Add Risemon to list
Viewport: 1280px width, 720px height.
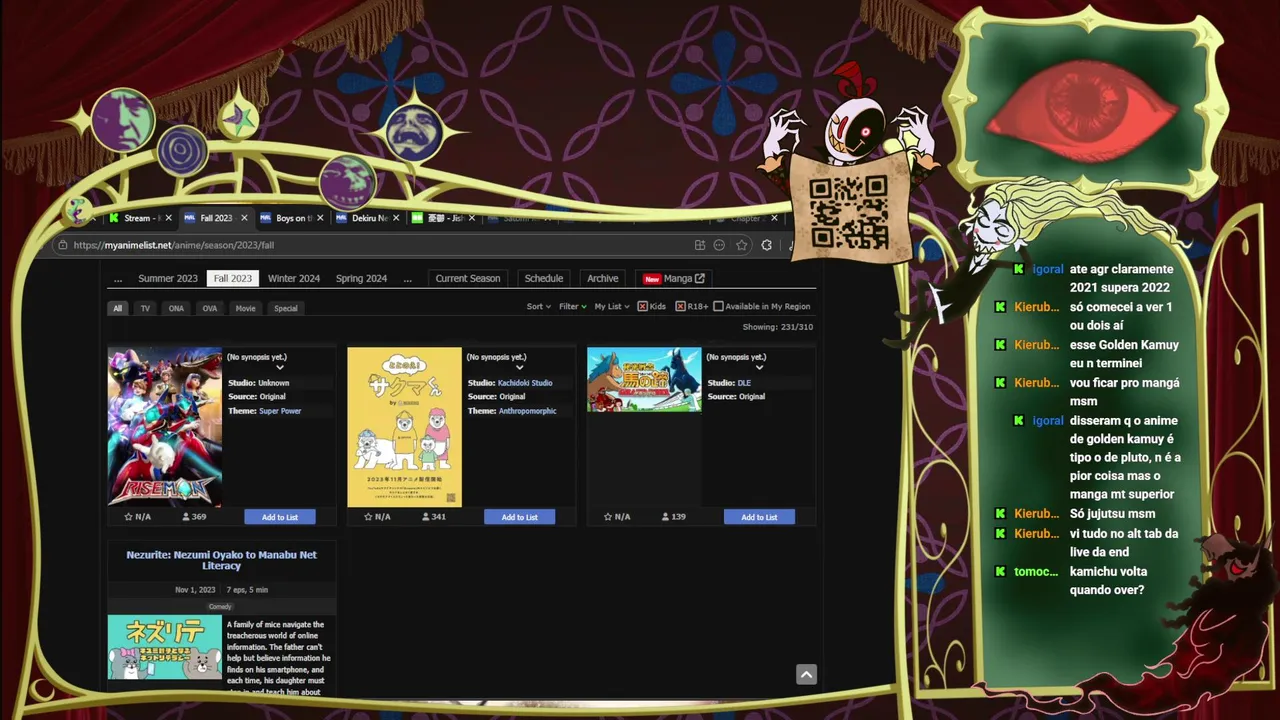280,517
